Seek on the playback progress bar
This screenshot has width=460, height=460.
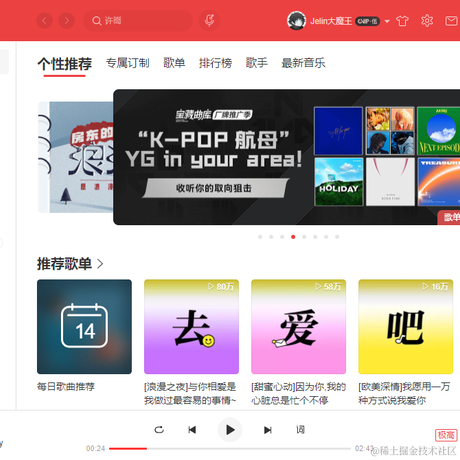pos(230,448)
